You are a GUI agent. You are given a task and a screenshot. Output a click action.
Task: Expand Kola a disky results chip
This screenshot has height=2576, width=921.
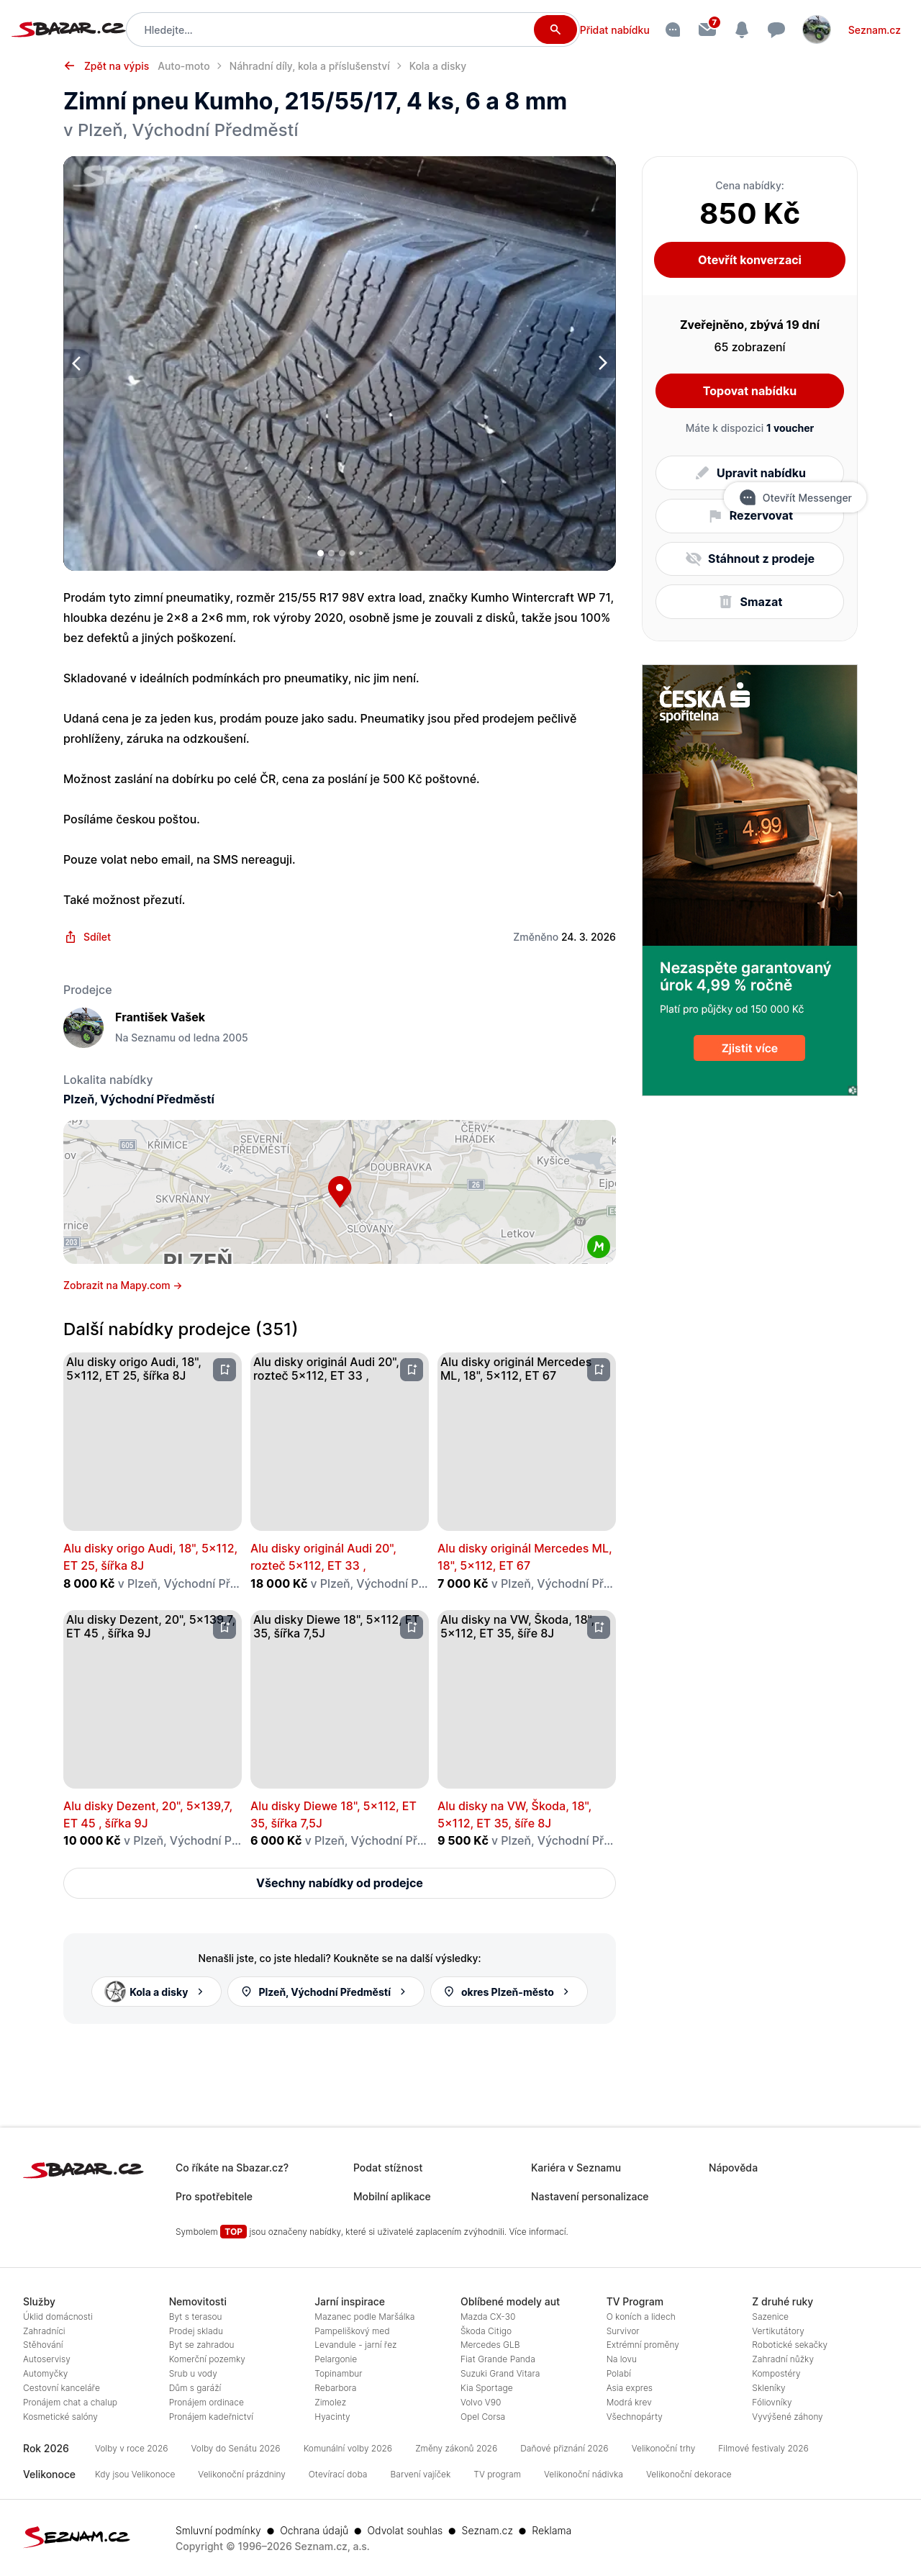[156, 1992]
